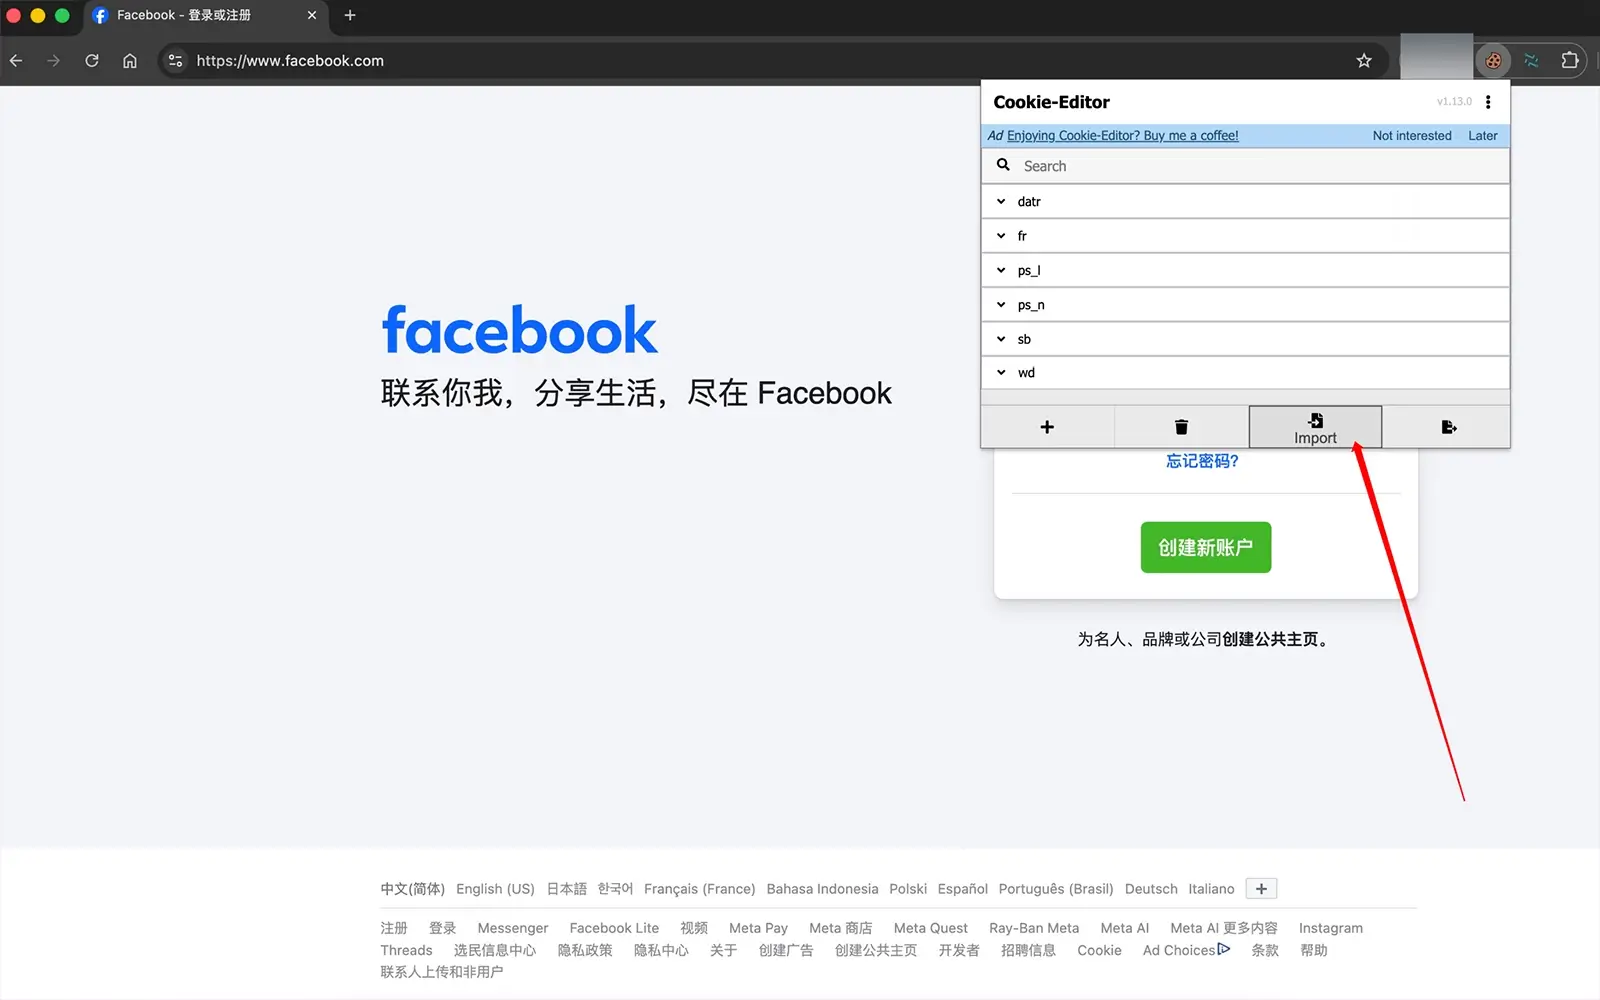The width and height of the screenshot is (1600, 1000).
Task: Switch language to Português (Brasil)
Action: 1055,889
